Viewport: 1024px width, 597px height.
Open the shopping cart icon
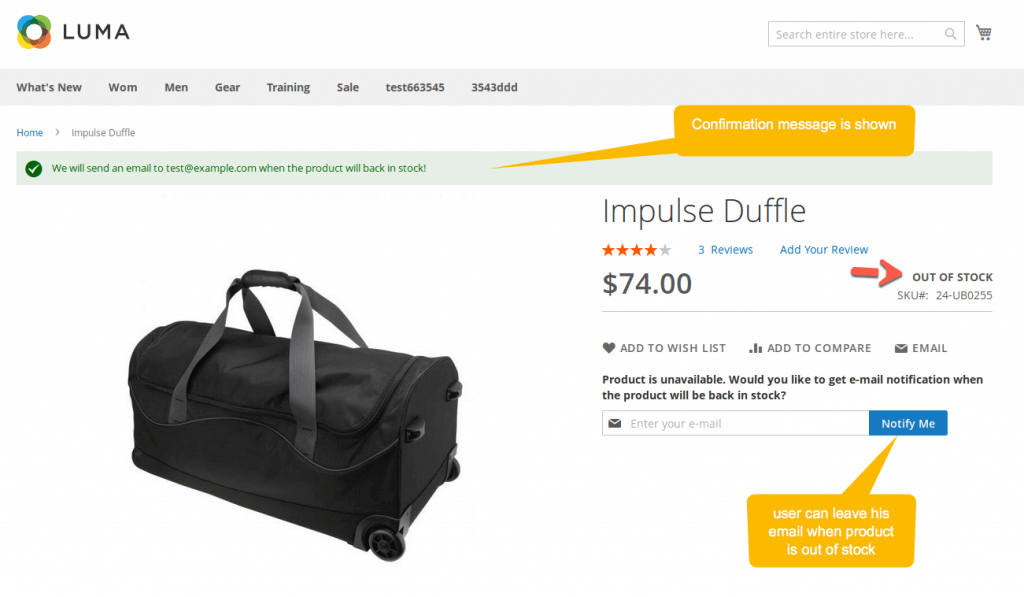pos(984,33)
